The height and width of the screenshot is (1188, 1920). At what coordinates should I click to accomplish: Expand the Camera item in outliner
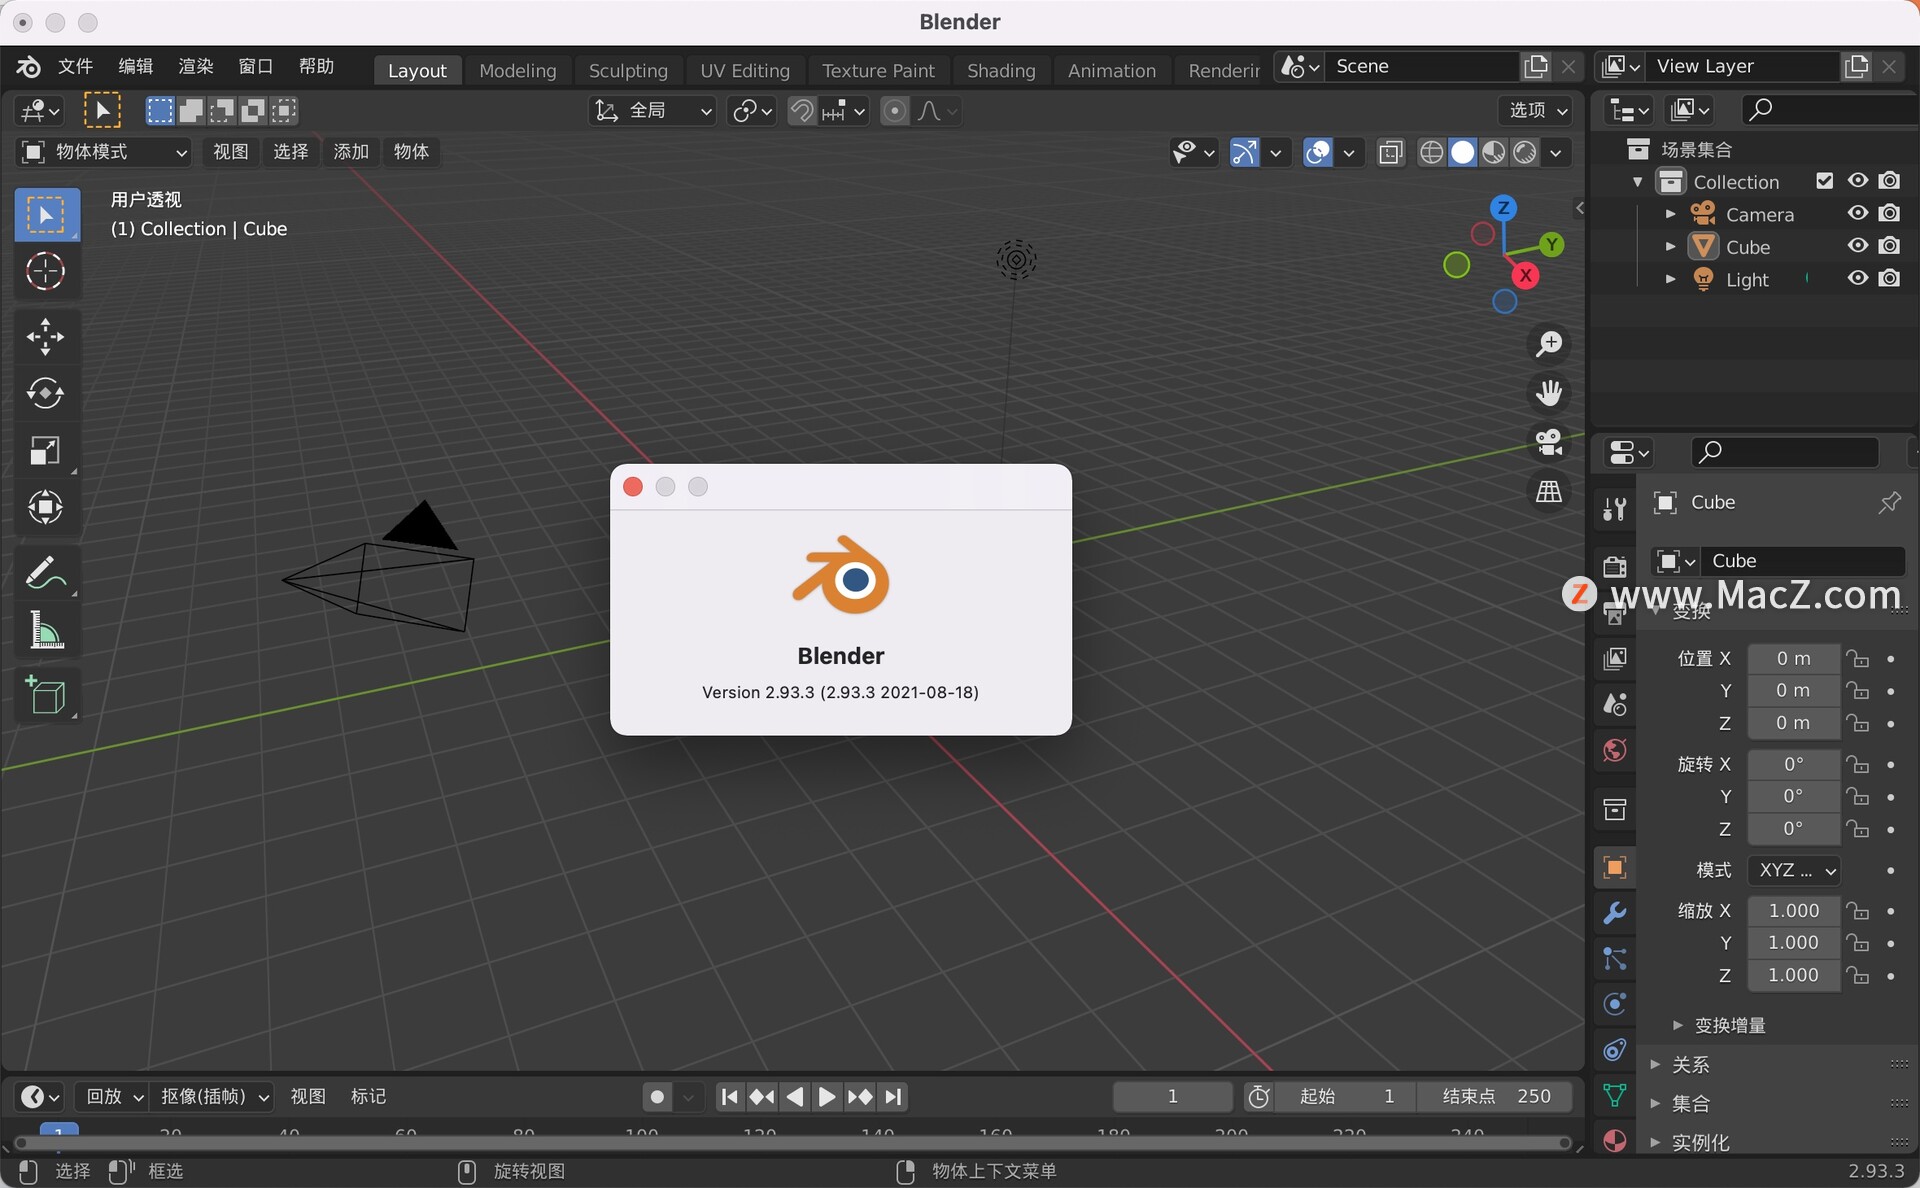[x=1670, y=214]
